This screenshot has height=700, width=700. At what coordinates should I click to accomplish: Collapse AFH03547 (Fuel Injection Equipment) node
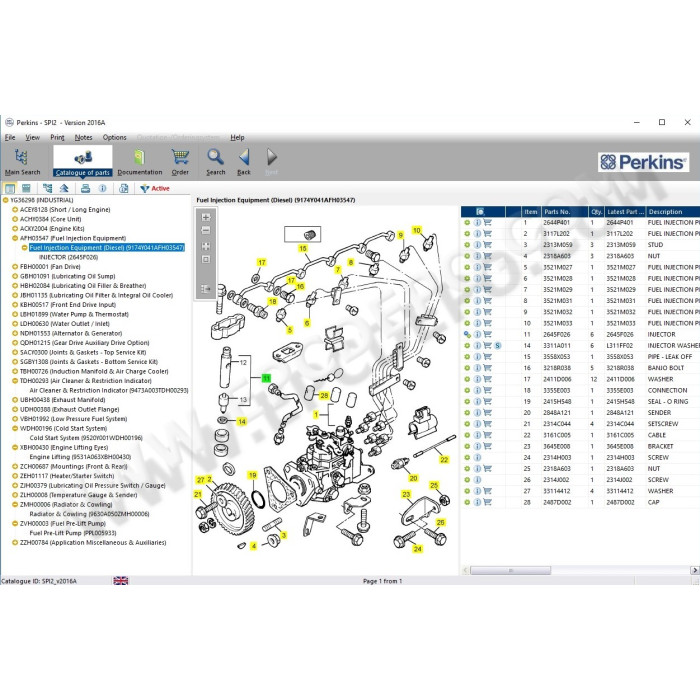coord(15,238)
